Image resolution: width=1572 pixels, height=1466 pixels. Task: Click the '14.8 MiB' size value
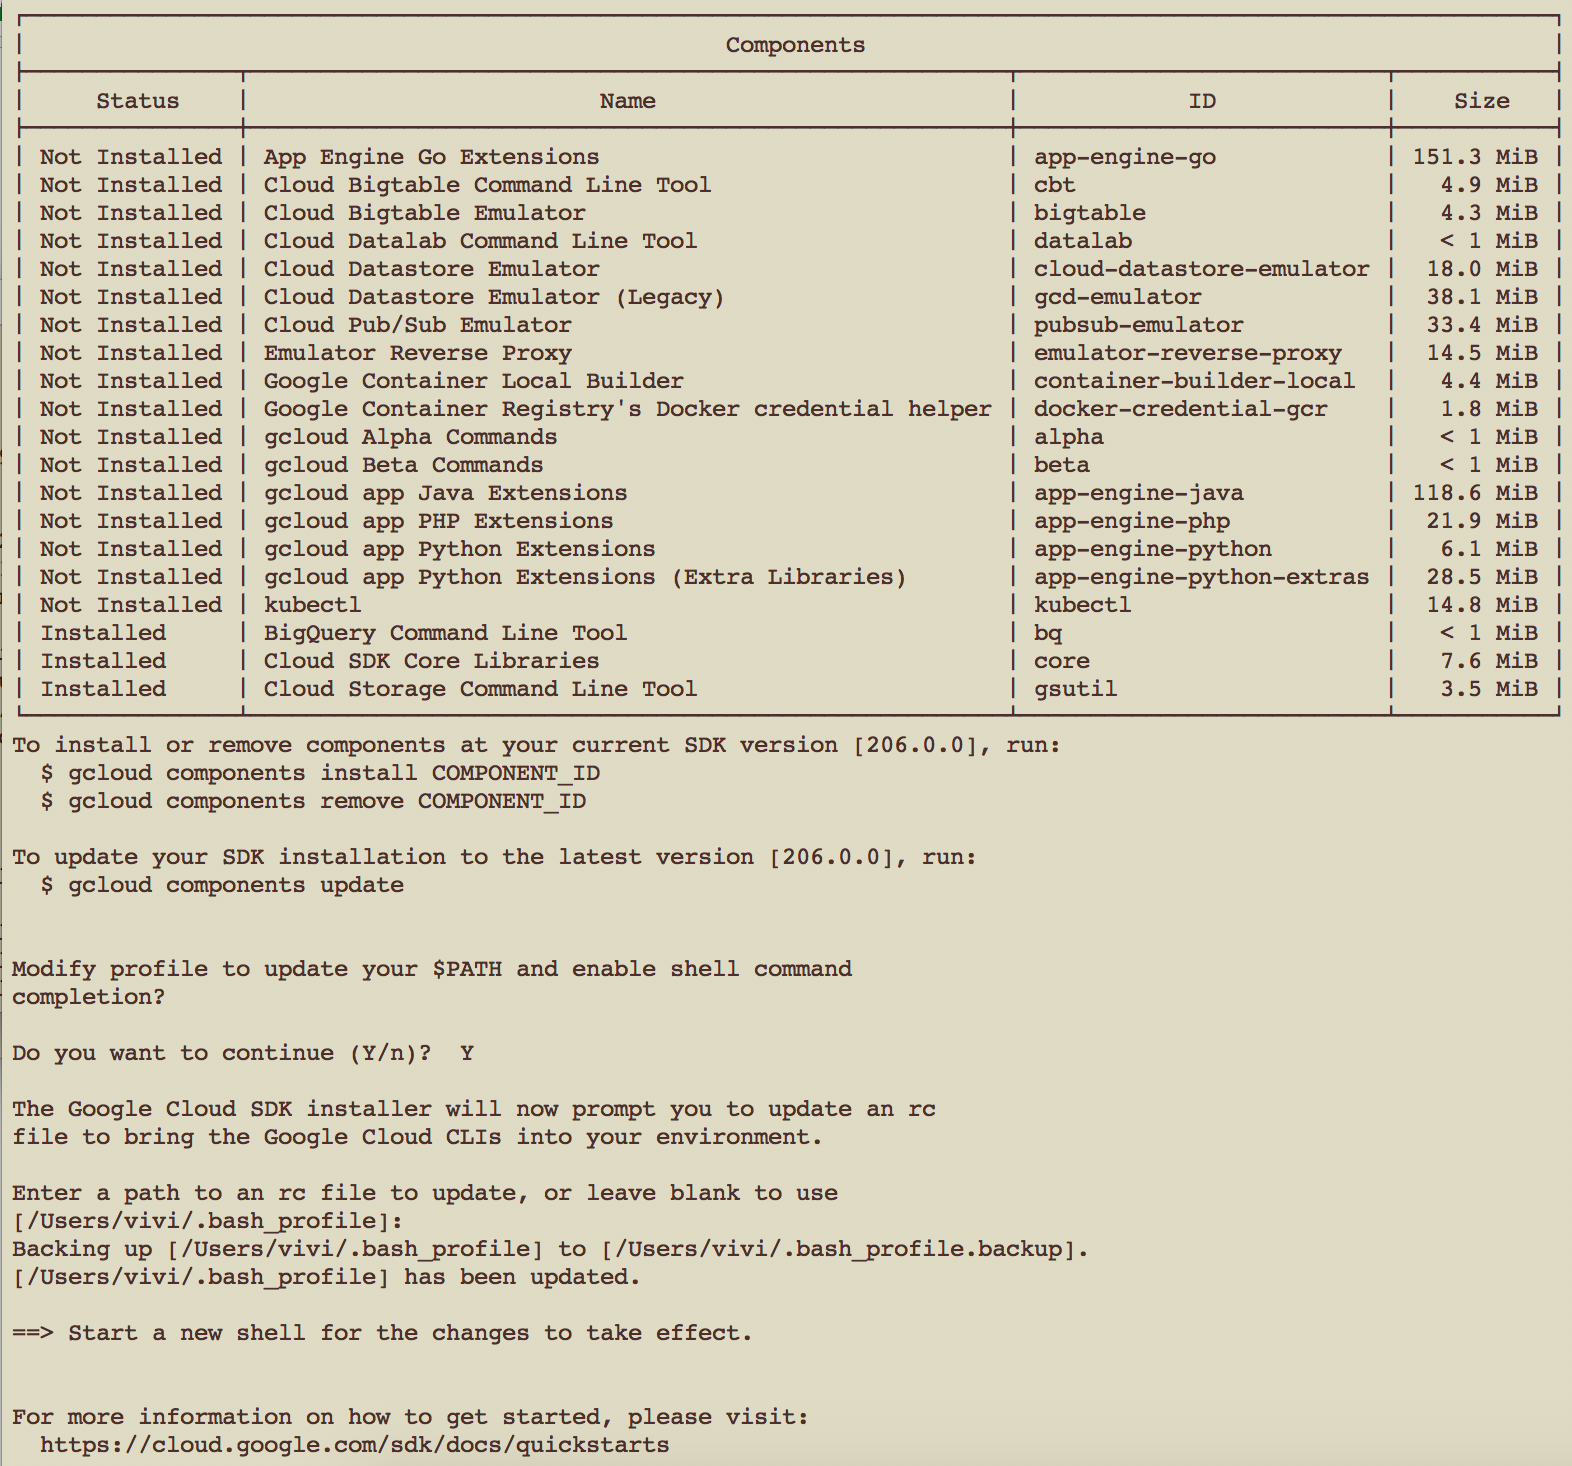coord(1482,605)
